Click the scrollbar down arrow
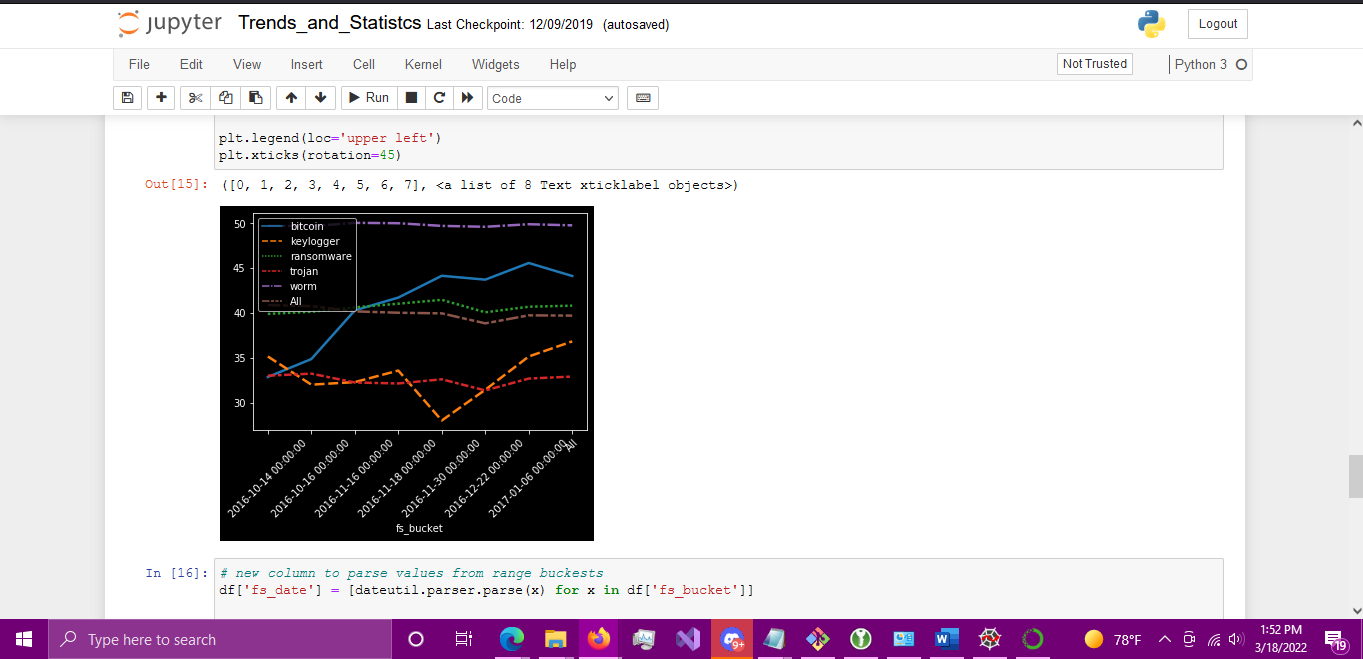The image size is (1363, 659). (x=1355, y=610)
